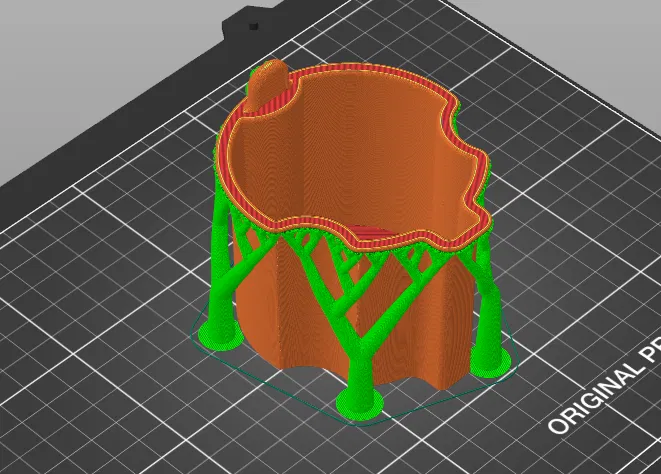Select the front green tree support base

coord(360,405)
